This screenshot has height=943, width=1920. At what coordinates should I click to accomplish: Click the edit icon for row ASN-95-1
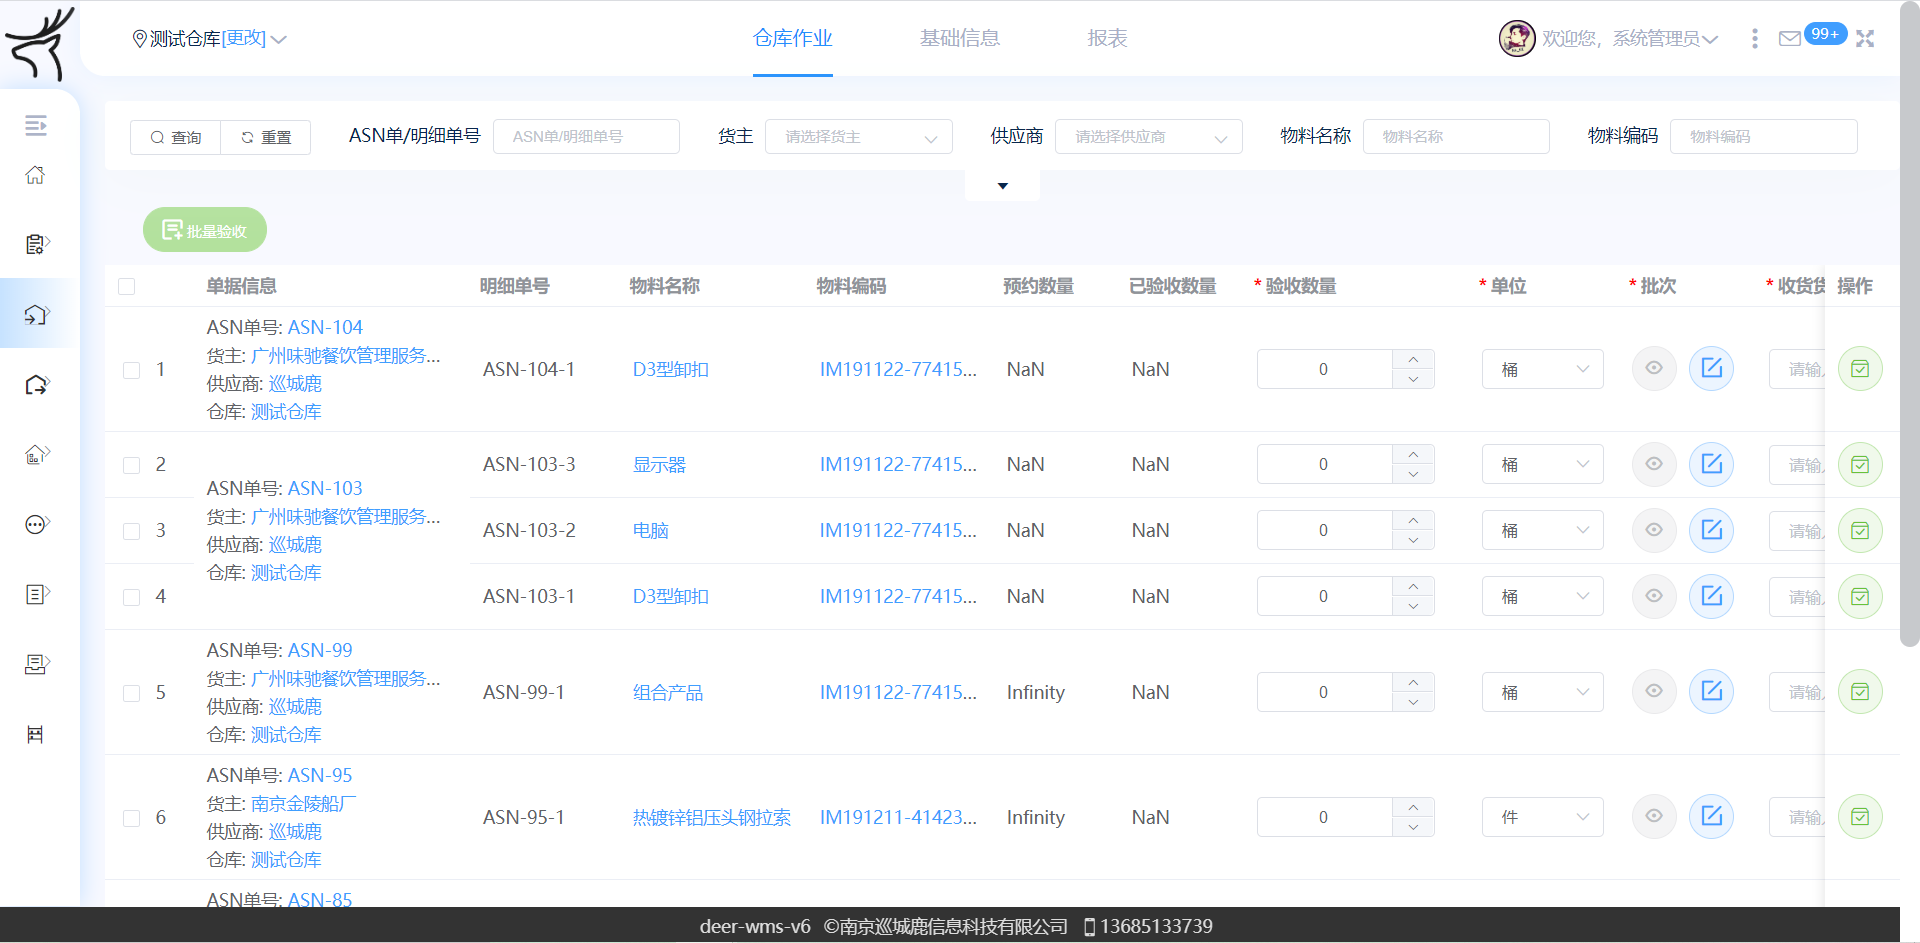tap(1711, 817)
